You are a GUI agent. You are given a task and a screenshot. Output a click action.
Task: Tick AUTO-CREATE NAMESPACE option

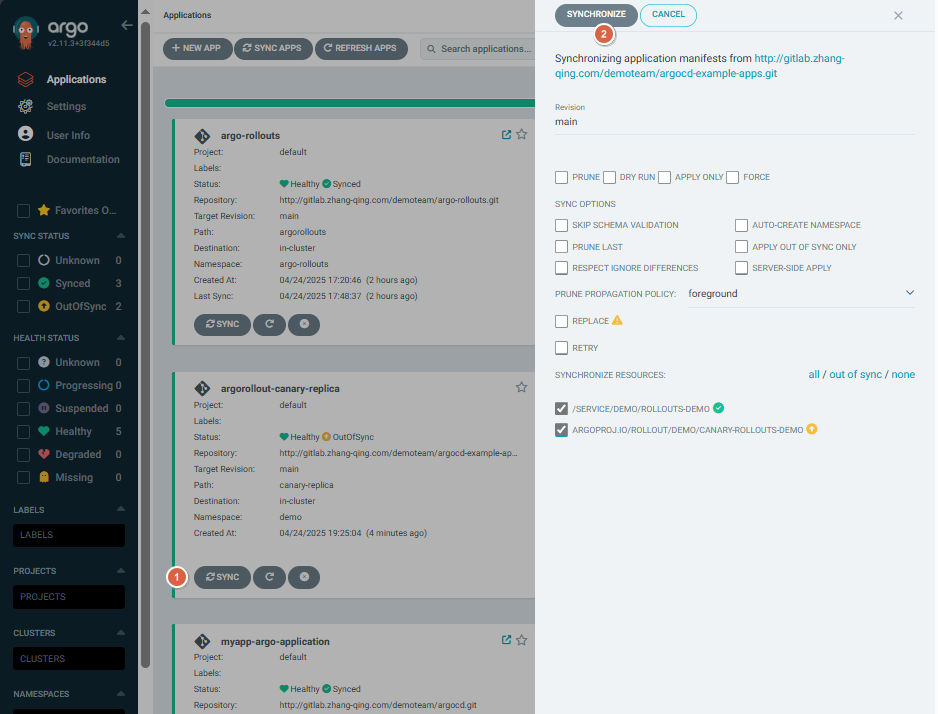[741, 225]
